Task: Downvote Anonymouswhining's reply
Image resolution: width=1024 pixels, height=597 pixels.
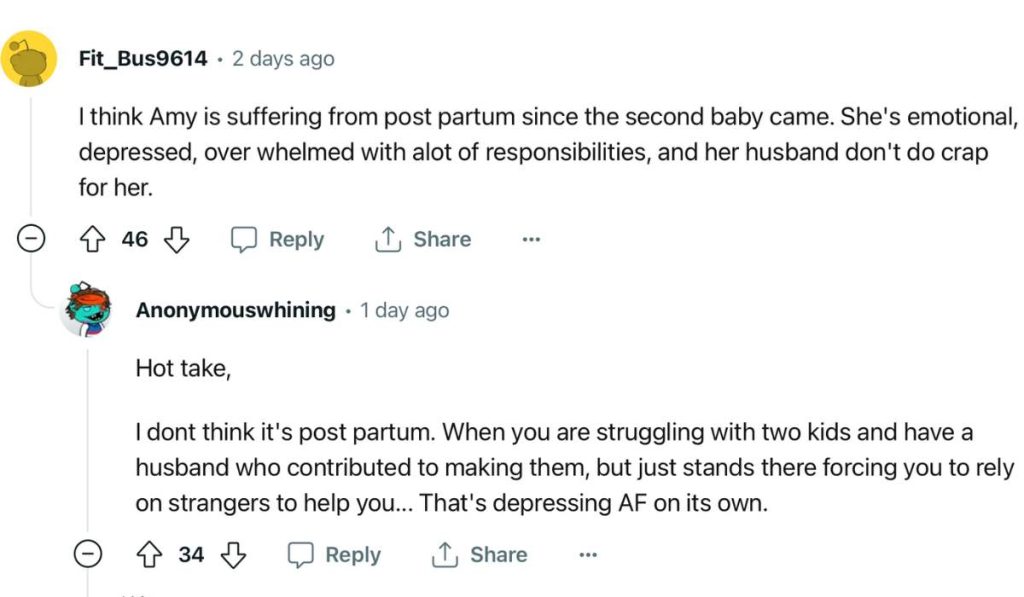Action: coord(232,555)
